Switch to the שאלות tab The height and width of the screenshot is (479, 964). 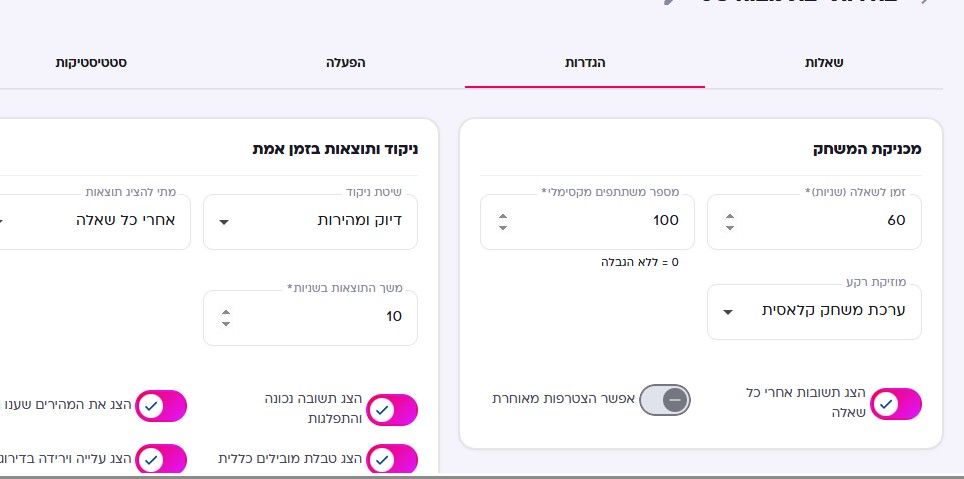point(823,63)
